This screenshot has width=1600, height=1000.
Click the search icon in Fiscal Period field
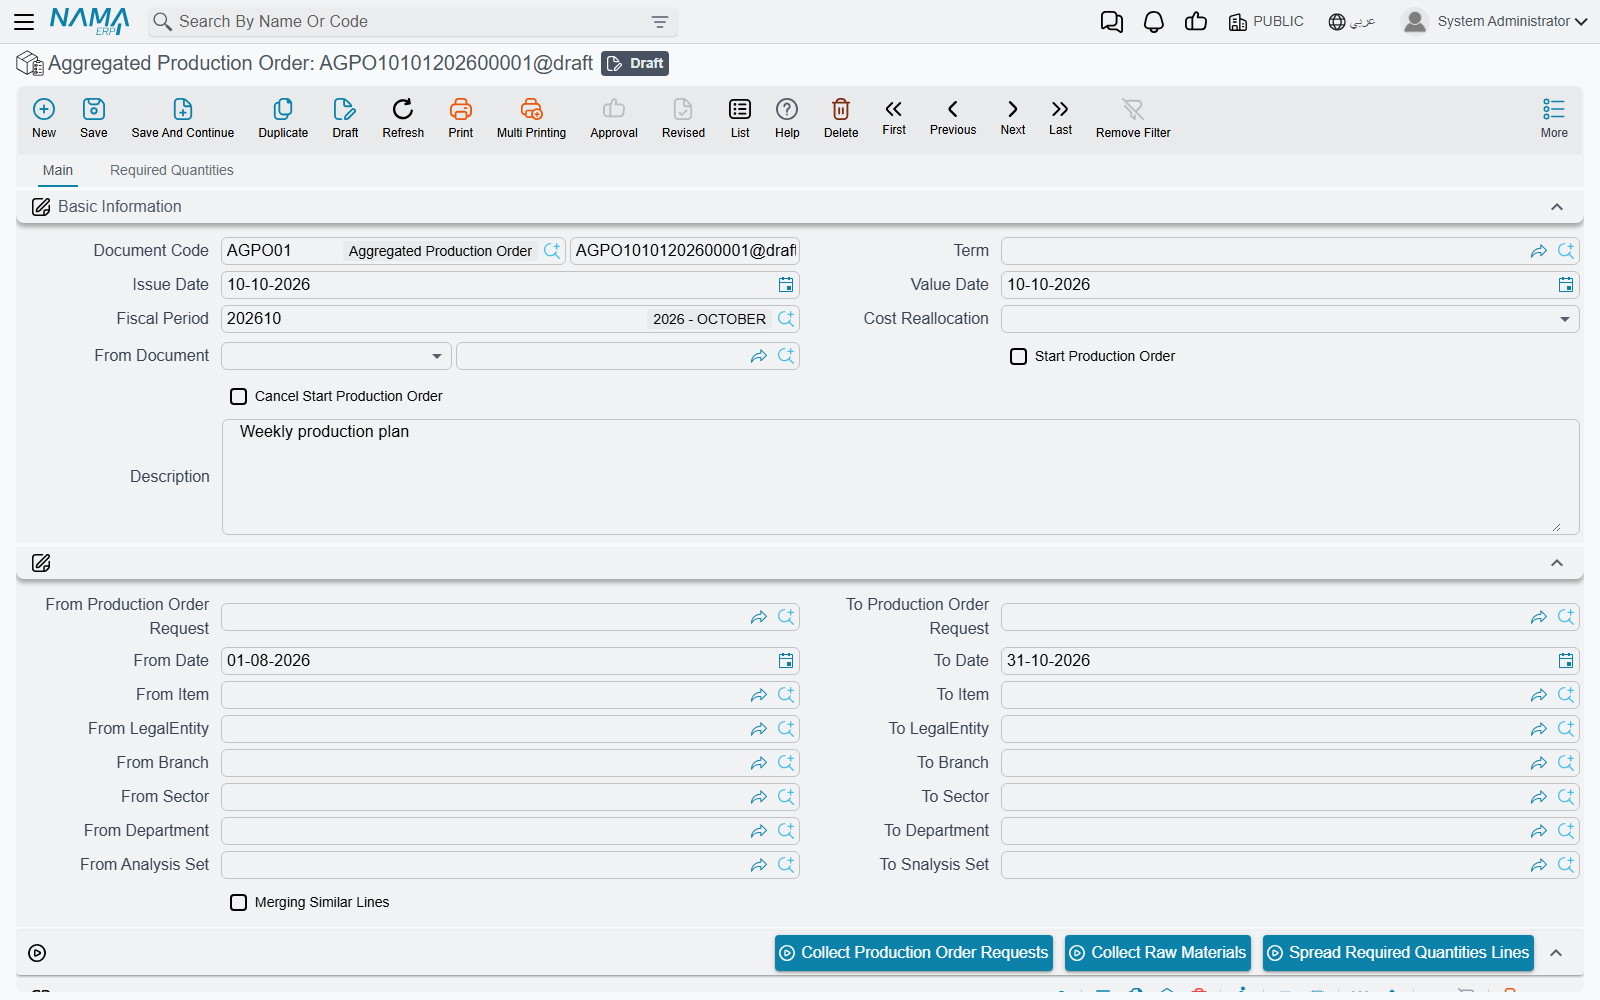coord(786,319)
